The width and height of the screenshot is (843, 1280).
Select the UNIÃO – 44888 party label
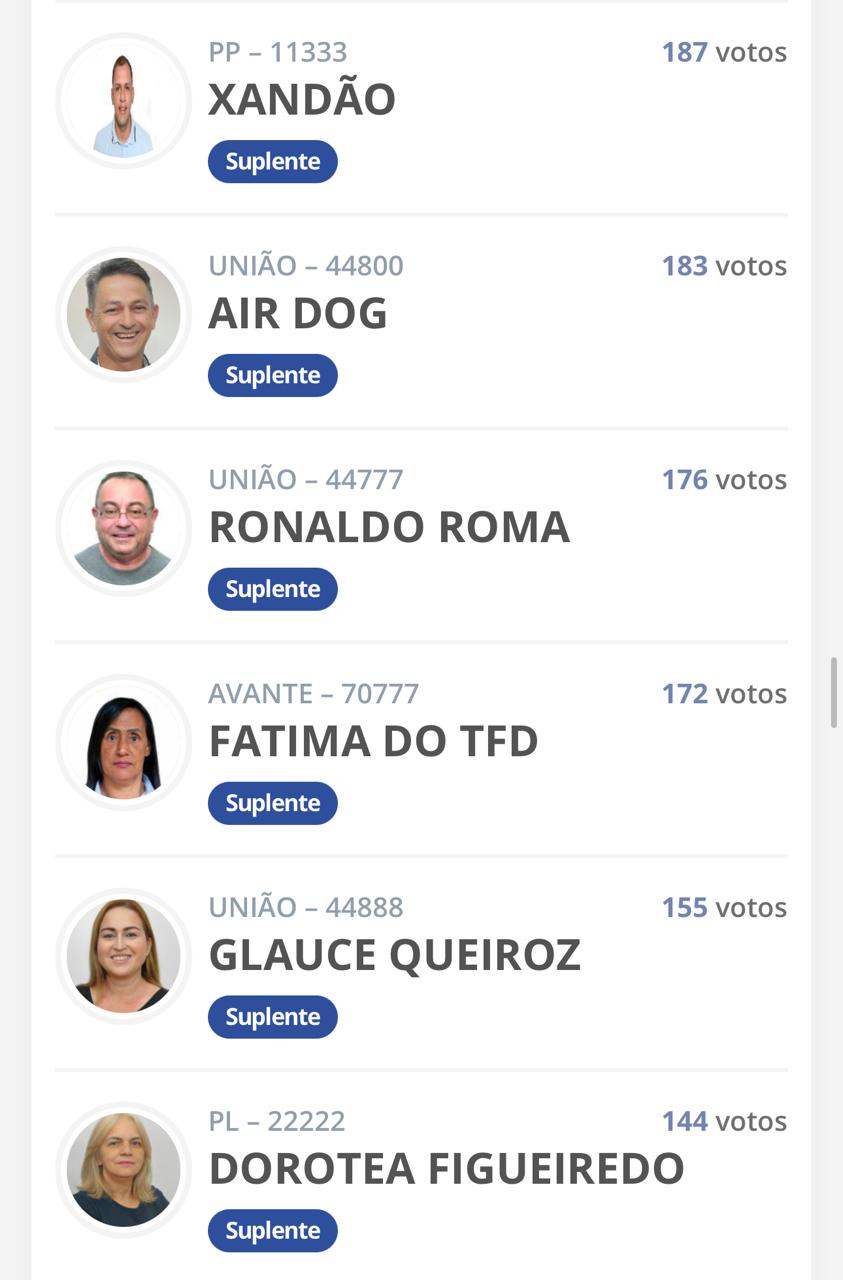306,908
